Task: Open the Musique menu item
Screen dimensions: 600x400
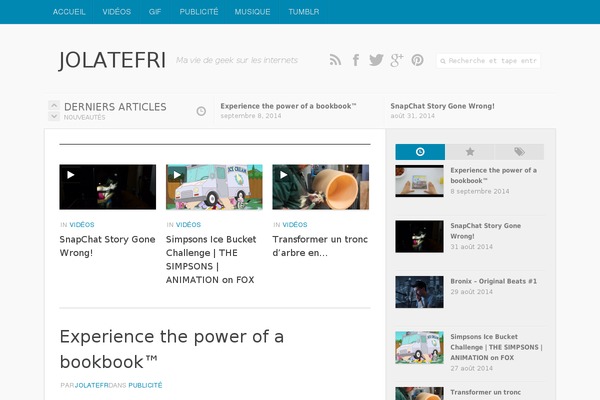Action: point(253,12)
